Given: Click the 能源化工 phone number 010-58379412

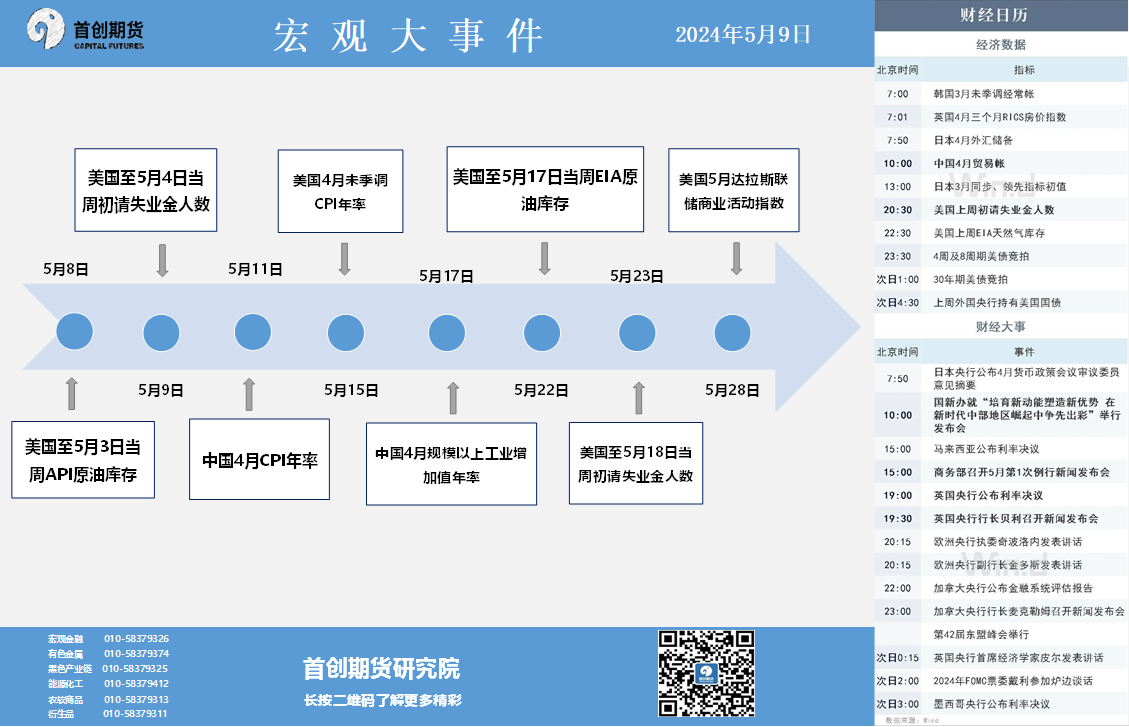Looking at the screenshot, I should pos(136,684).
